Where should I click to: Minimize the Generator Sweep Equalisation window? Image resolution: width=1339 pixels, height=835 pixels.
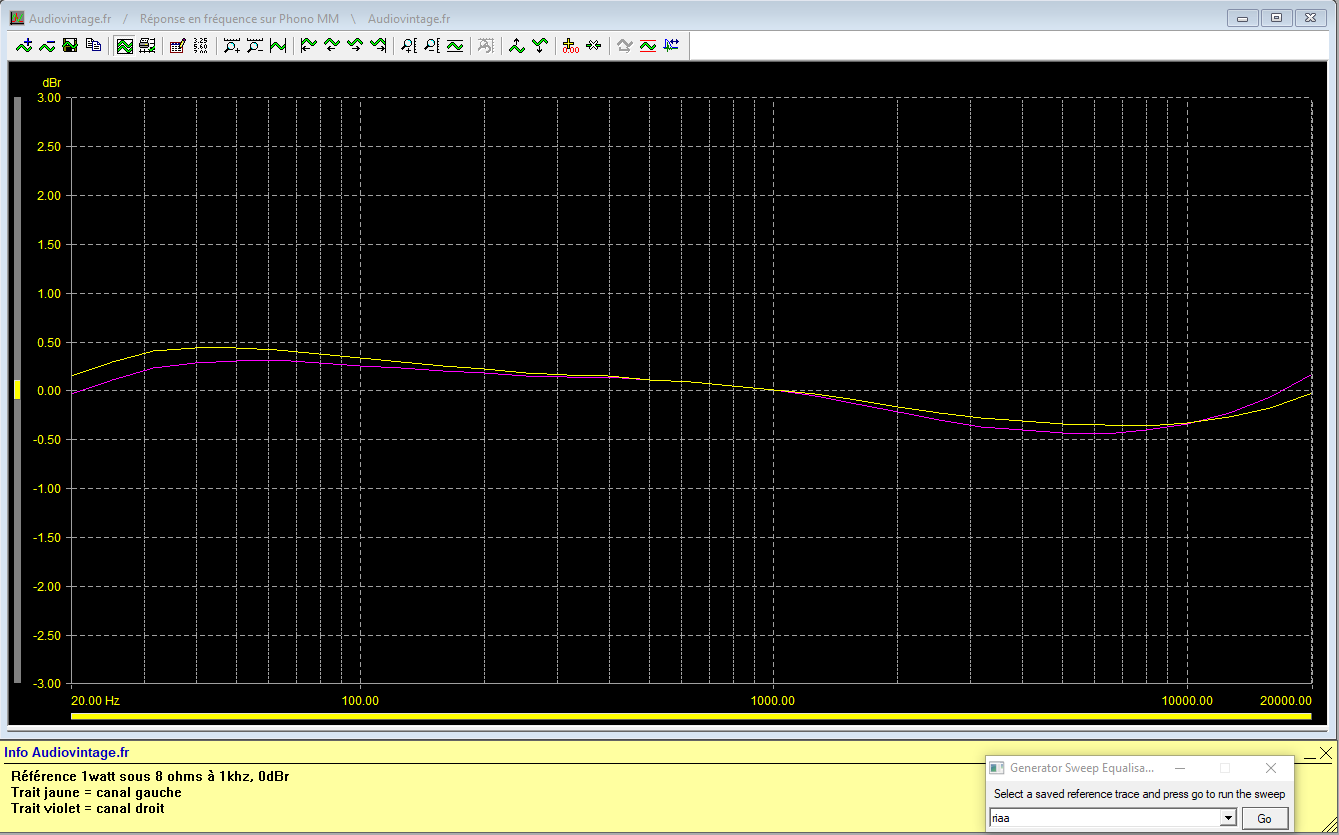1180,768
